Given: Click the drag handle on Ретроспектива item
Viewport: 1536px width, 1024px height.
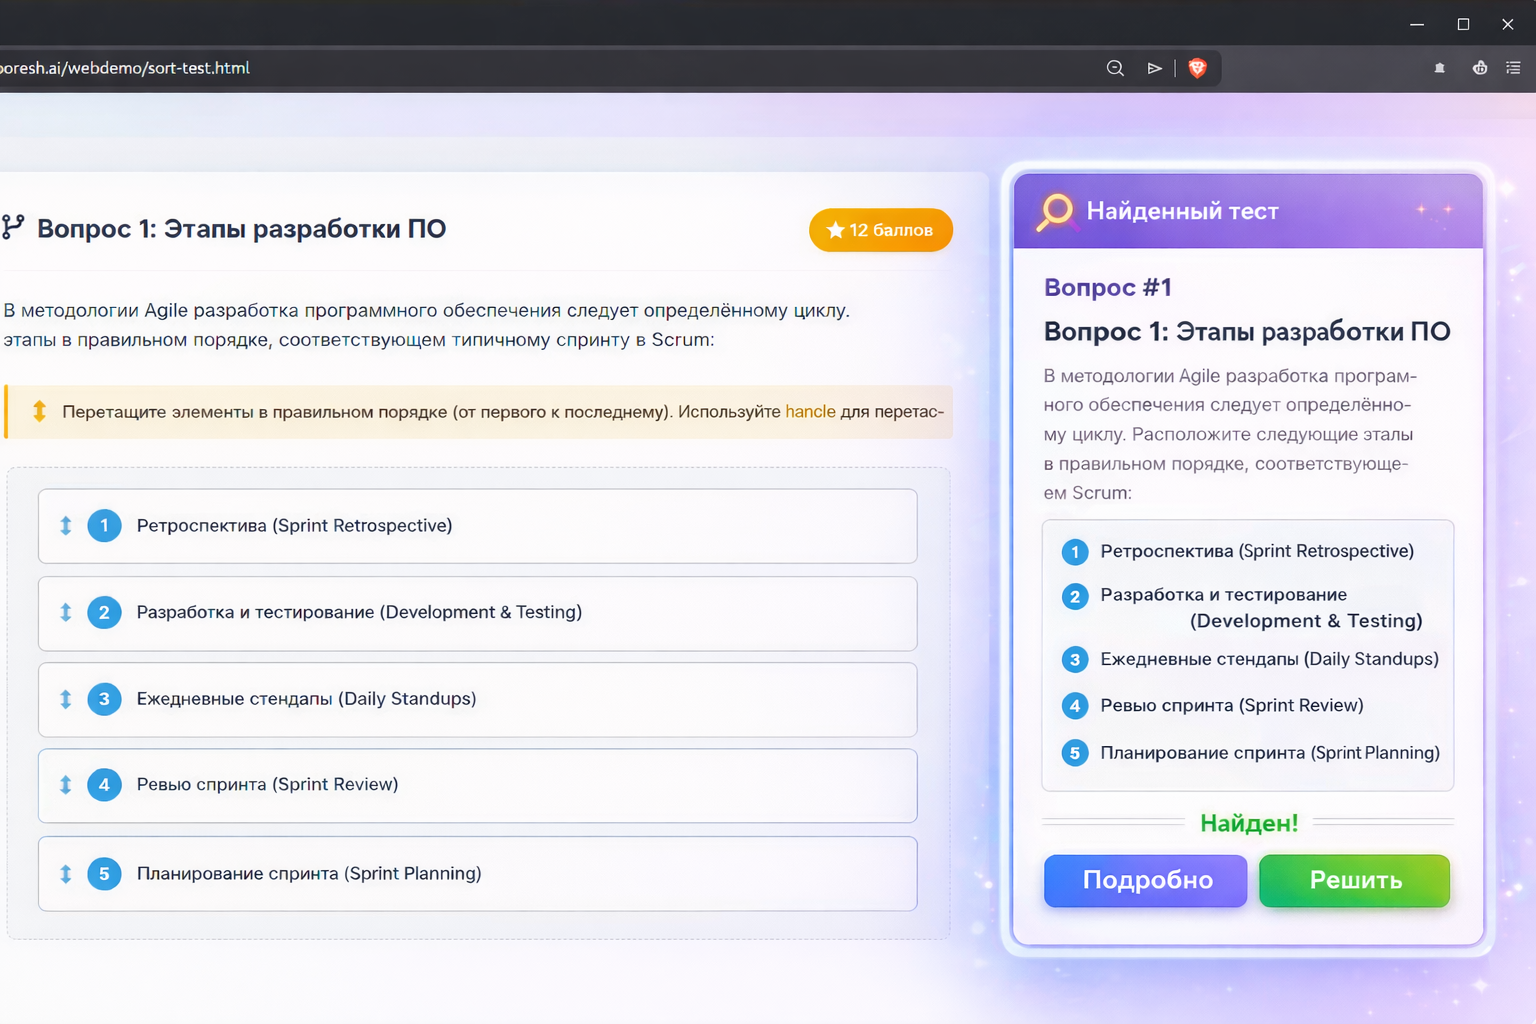Looking at the screenshot, I should [66, 525].
